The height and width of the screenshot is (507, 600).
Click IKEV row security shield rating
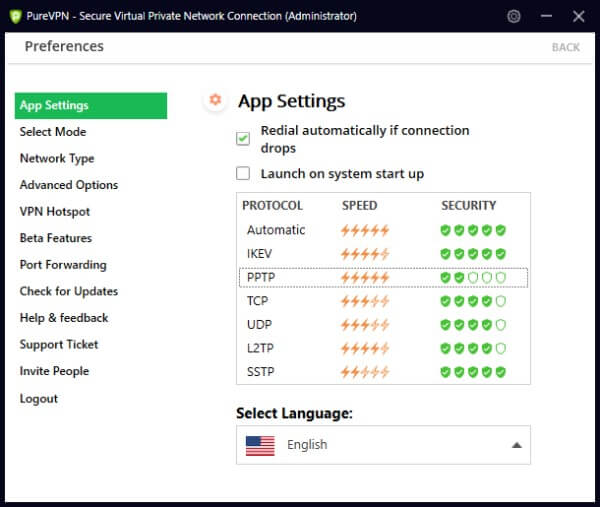pos(473,254)
